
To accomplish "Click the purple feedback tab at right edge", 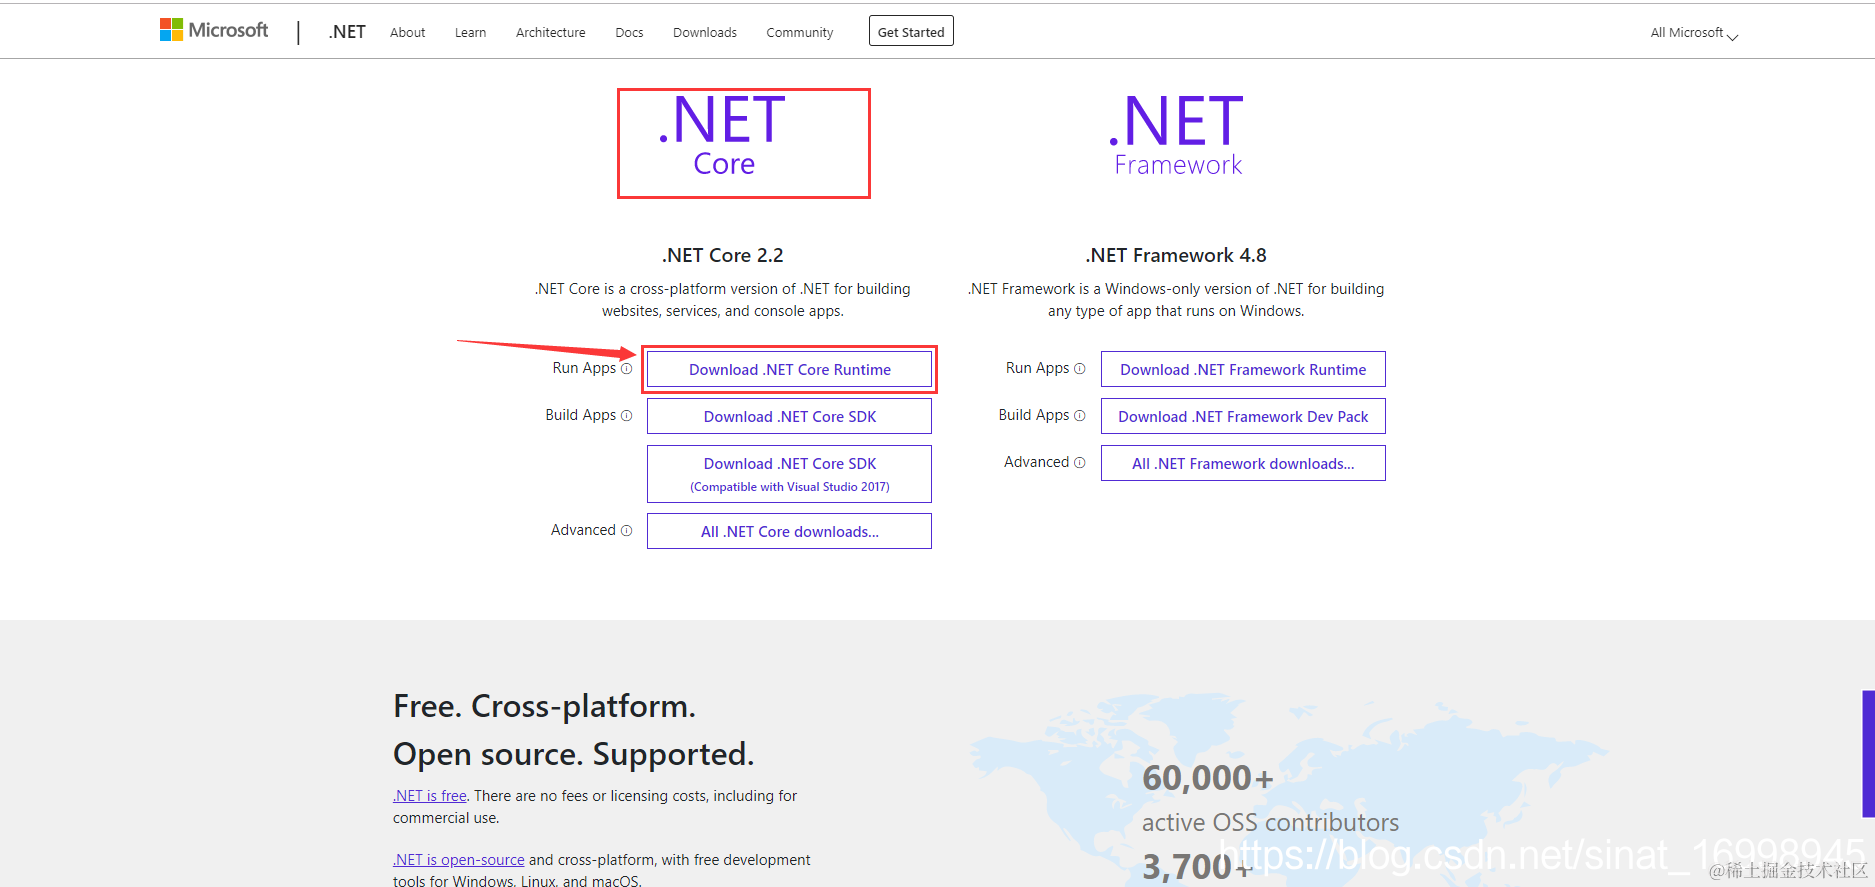I will (x=1868, y=753).
